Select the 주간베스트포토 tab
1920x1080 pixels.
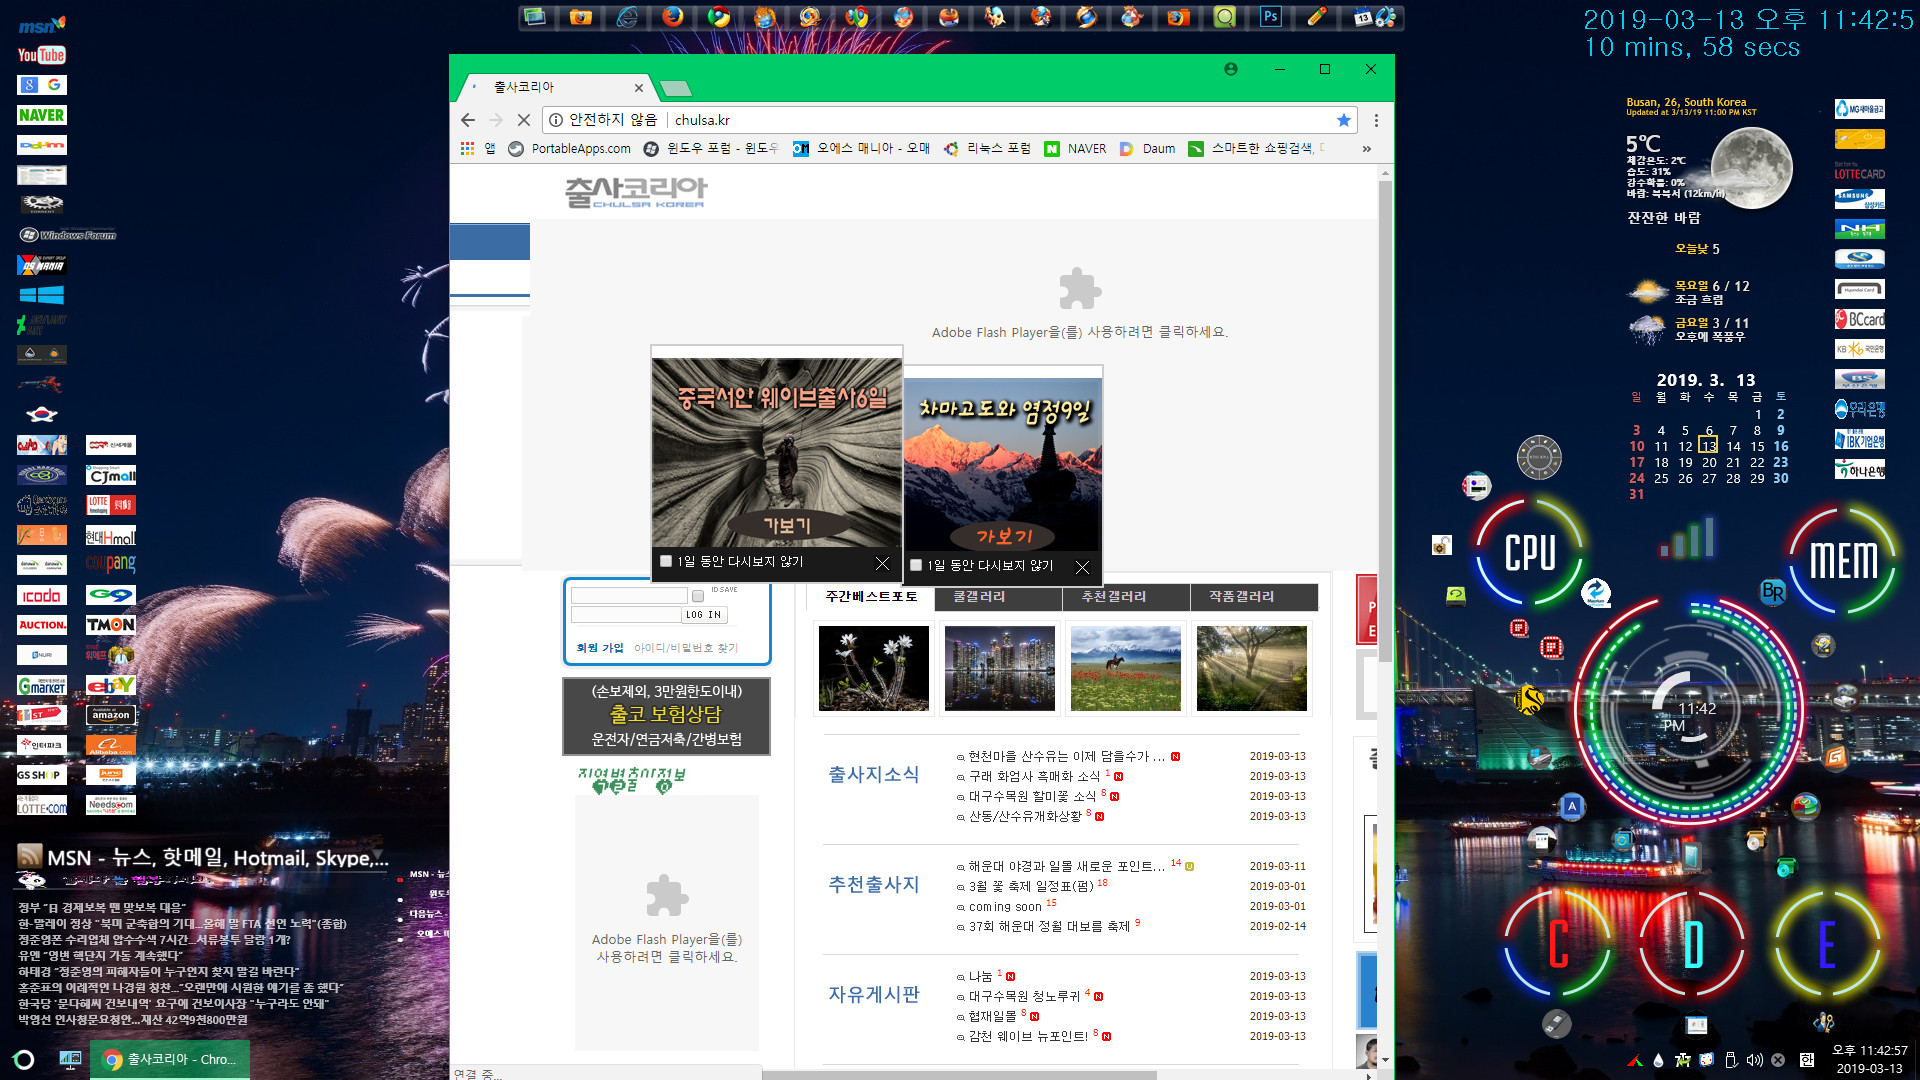tap(871, 597)
